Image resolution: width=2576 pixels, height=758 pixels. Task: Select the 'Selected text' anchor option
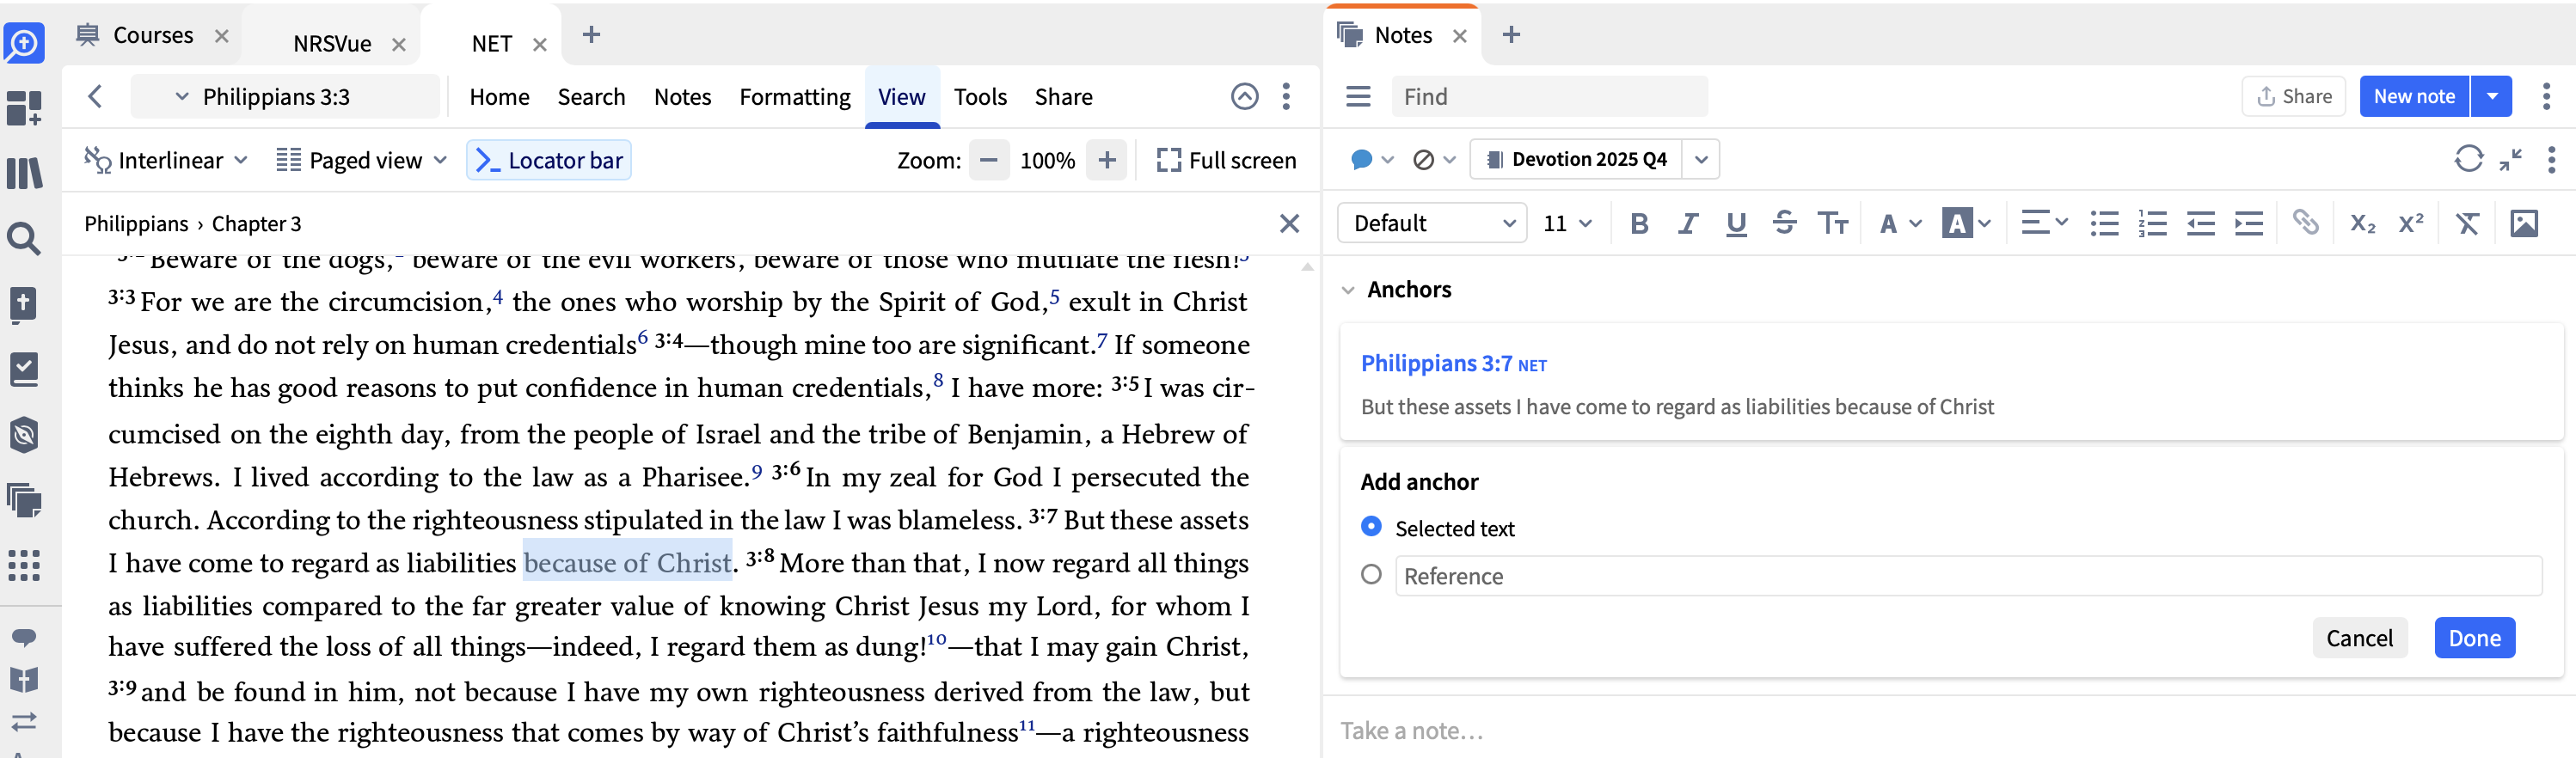coord(1371,527)
